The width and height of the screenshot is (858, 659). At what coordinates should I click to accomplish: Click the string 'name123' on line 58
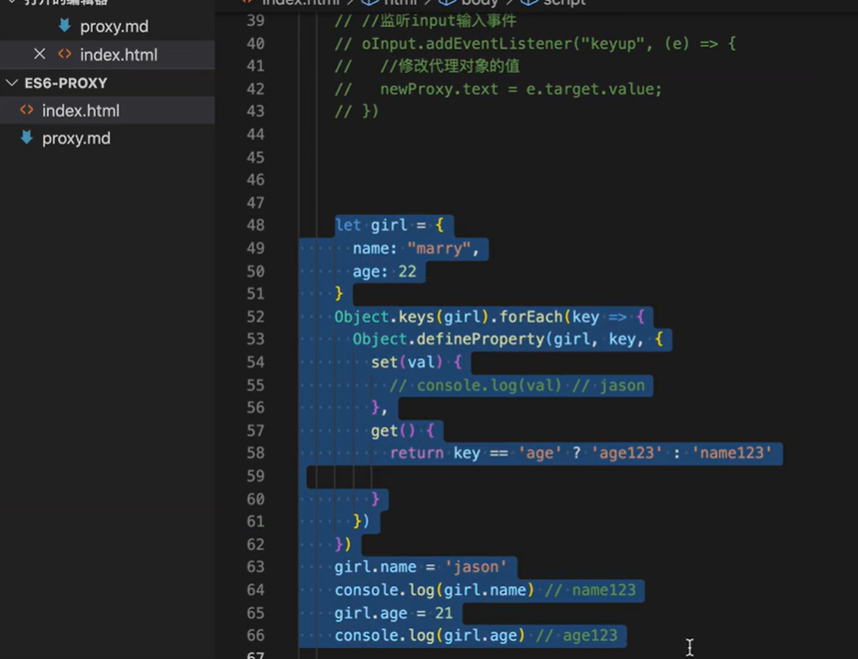(x=732, y=453)
